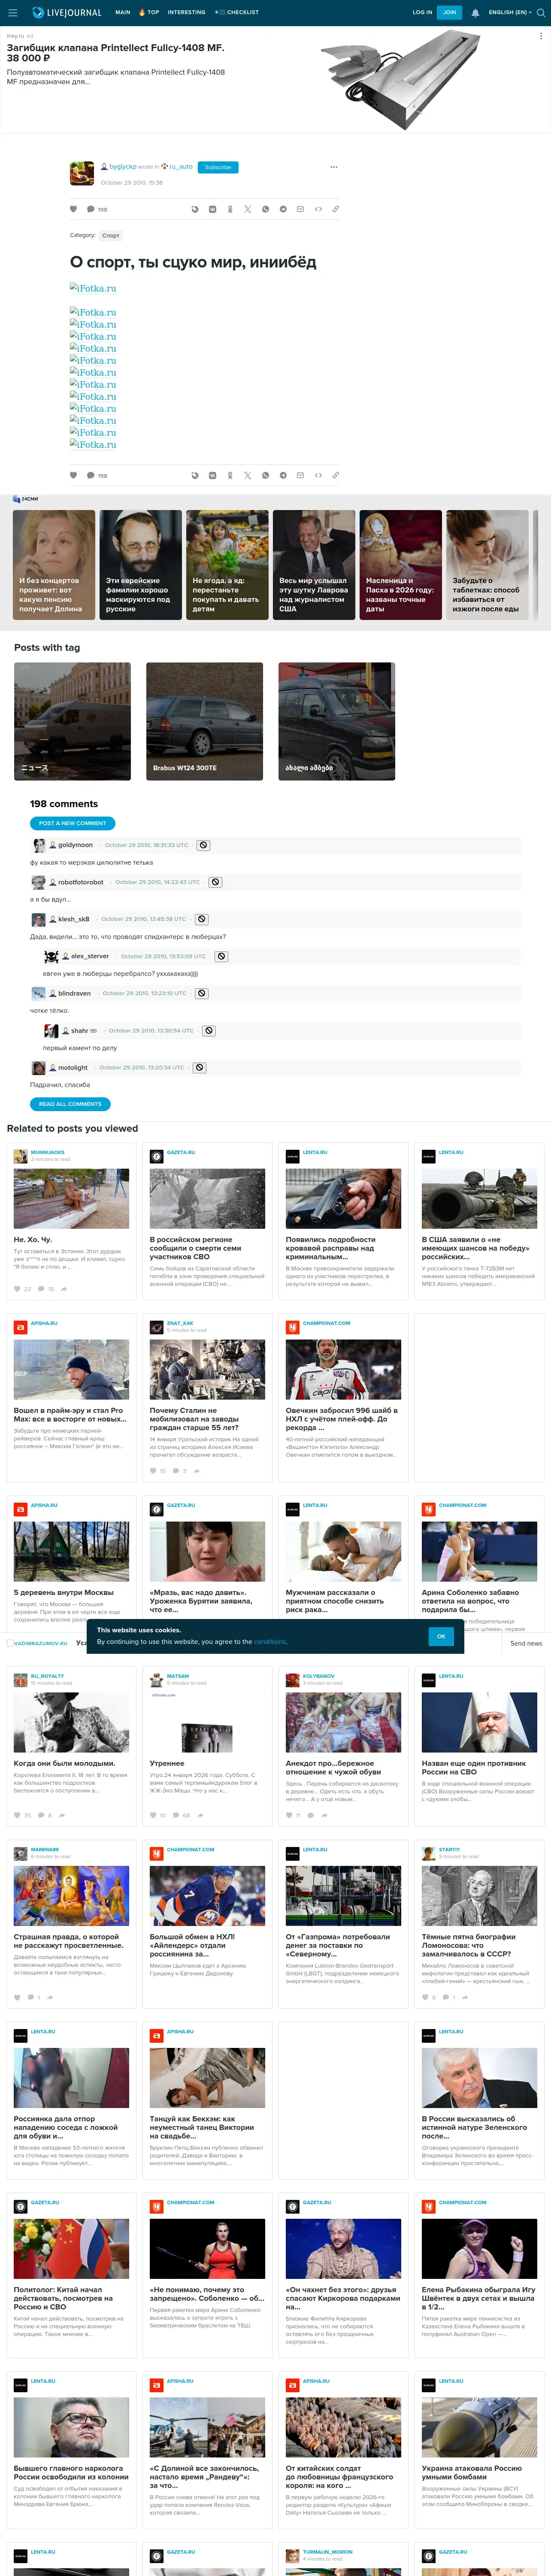Open ad options three-dot menu

(x=541, y=36)
